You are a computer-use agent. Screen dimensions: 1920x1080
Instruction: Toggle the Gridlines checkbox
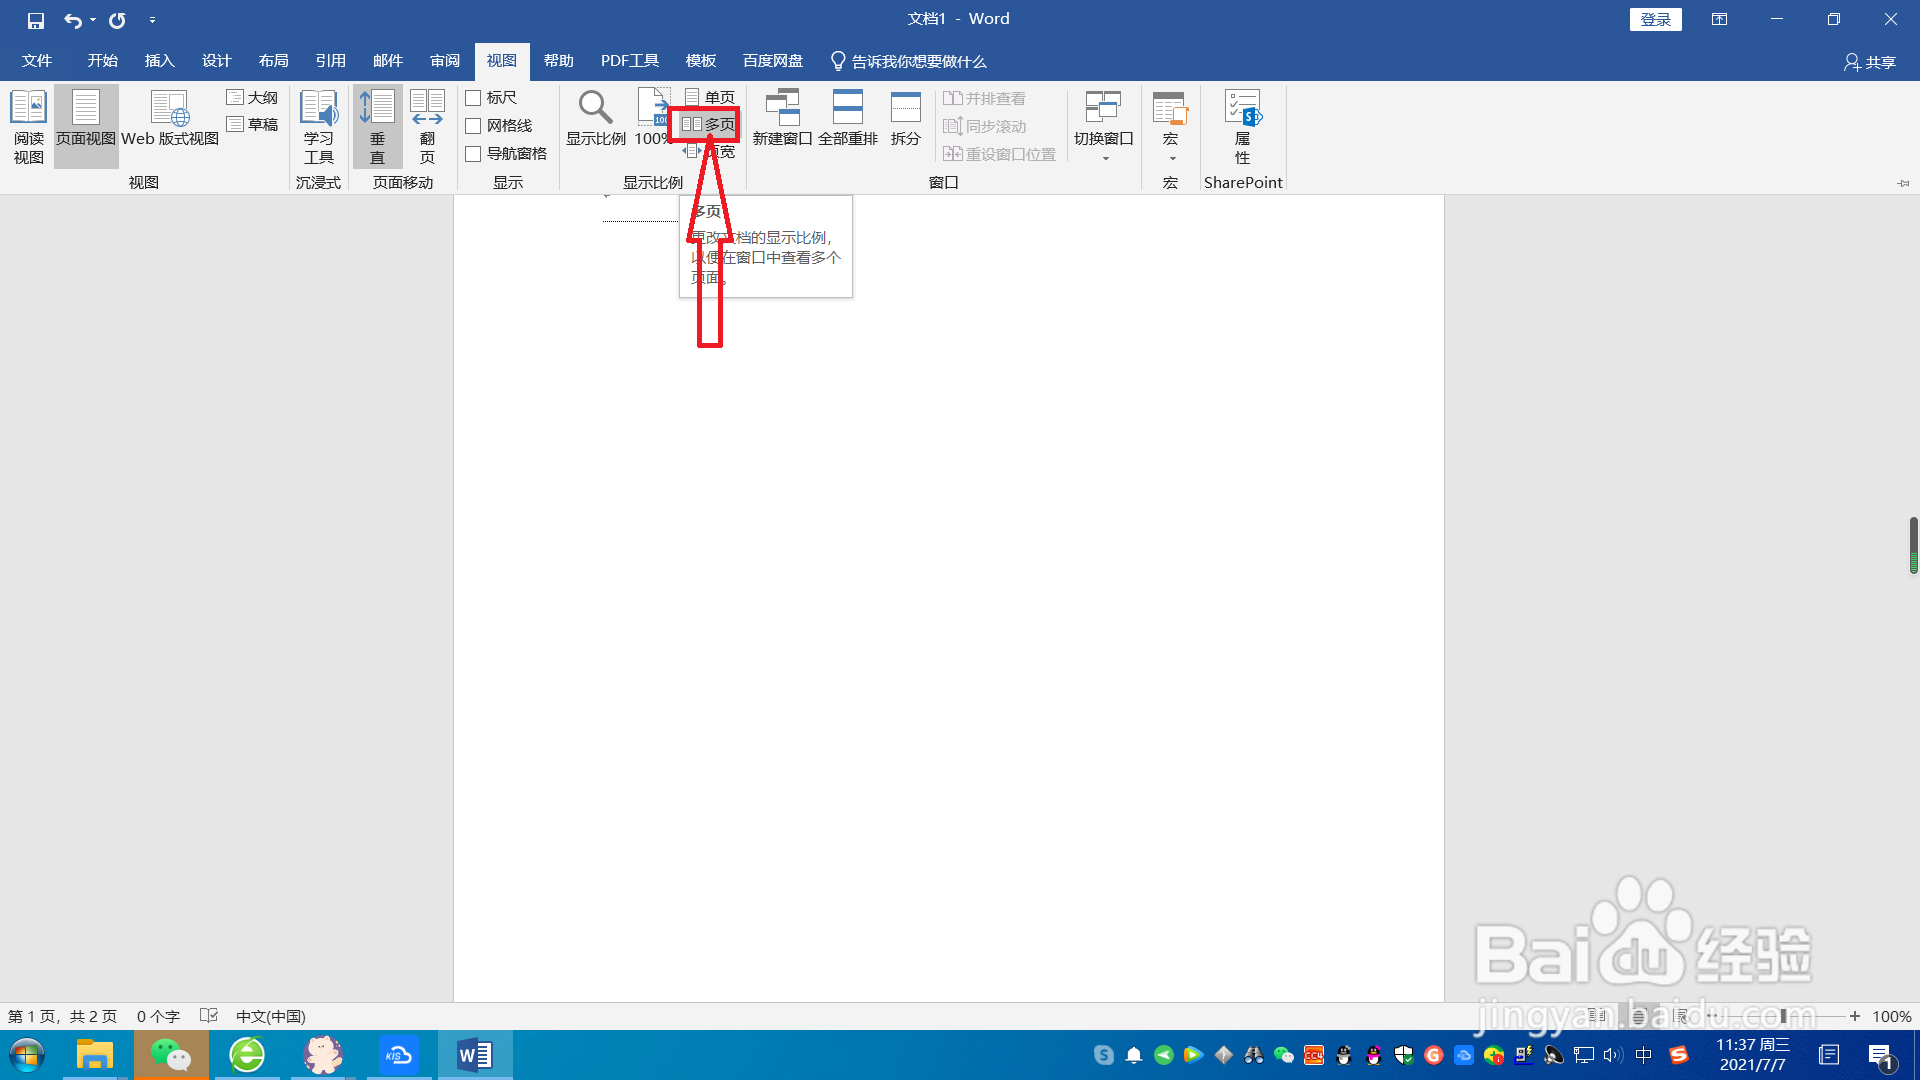pos(474,126)
